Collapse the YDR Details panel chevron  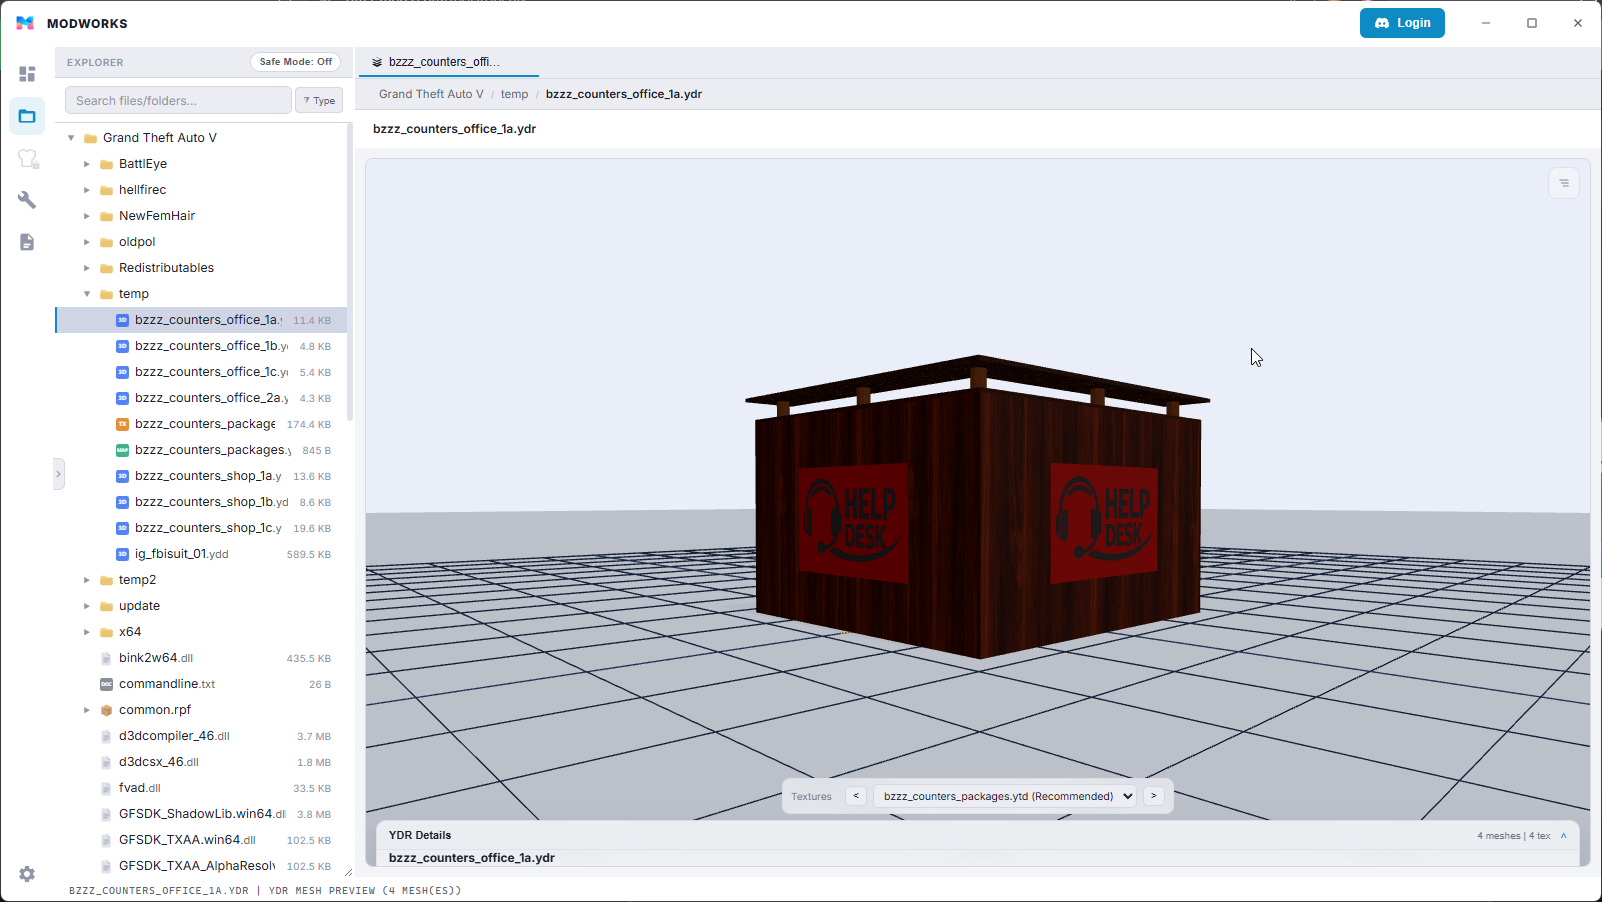point(1564,836)
